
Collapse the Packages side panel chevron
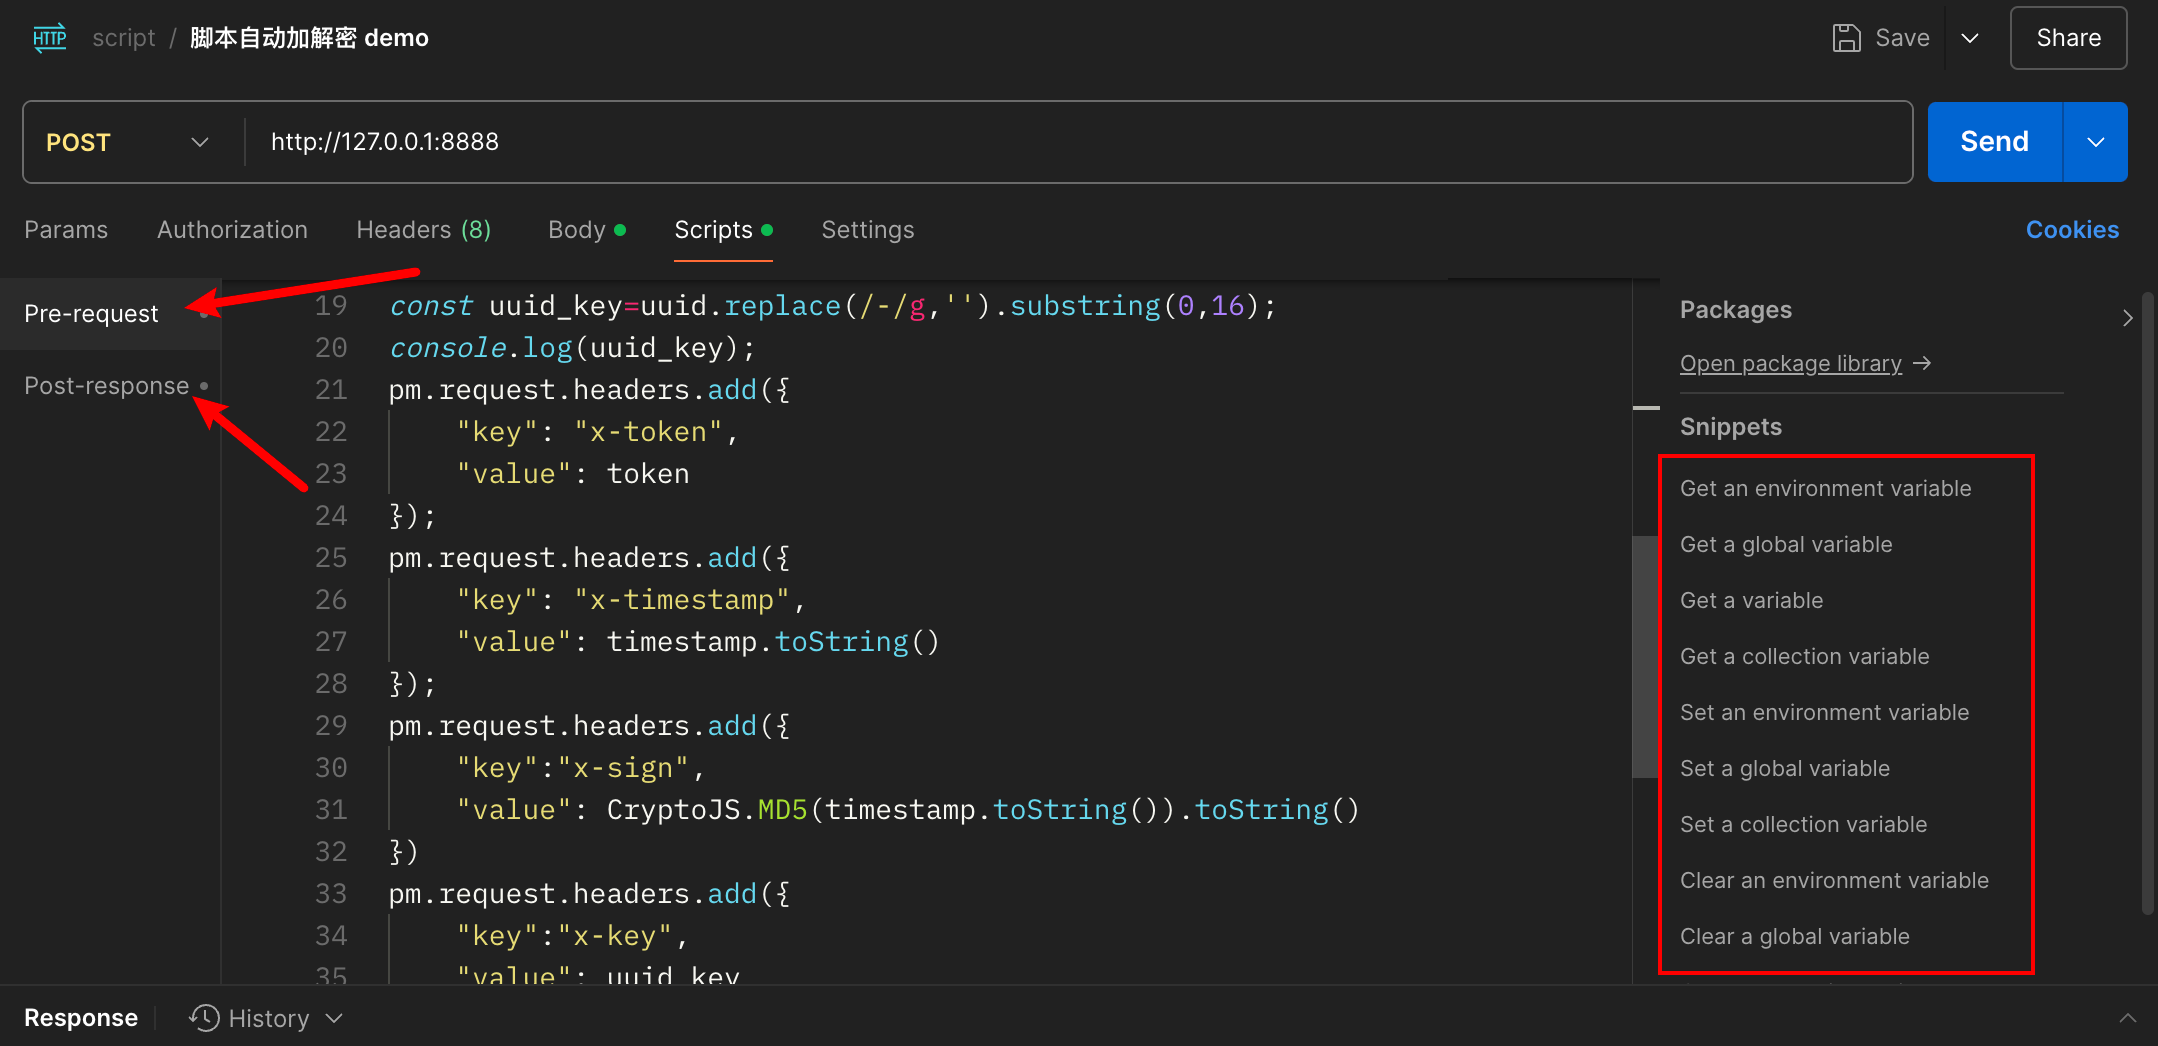point(2127,318)
